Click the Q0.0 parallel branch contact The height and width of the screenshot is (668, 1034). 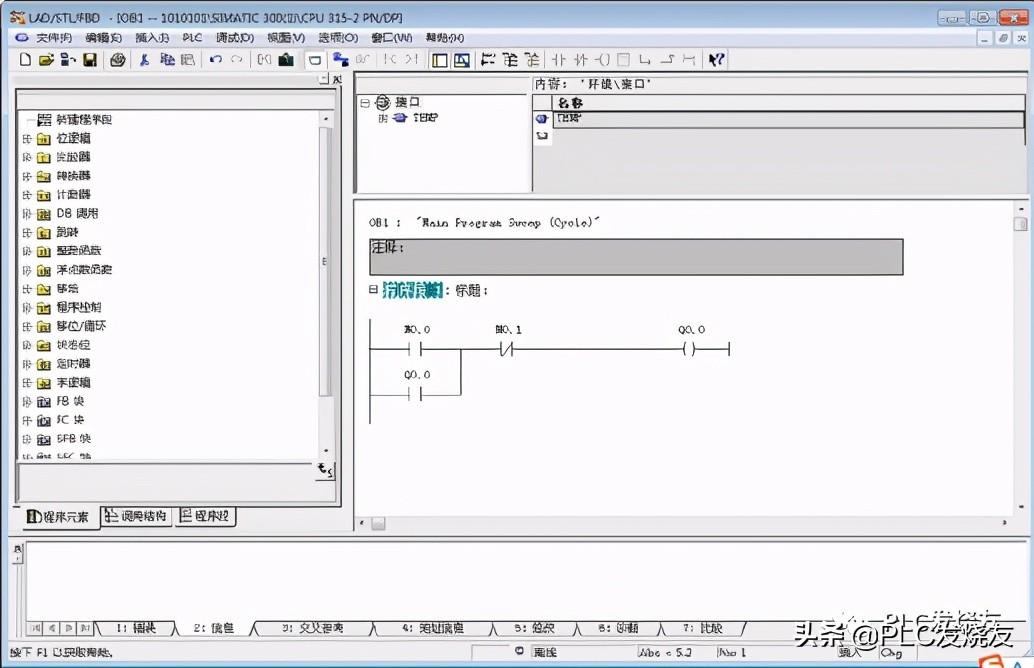[415, 394]
